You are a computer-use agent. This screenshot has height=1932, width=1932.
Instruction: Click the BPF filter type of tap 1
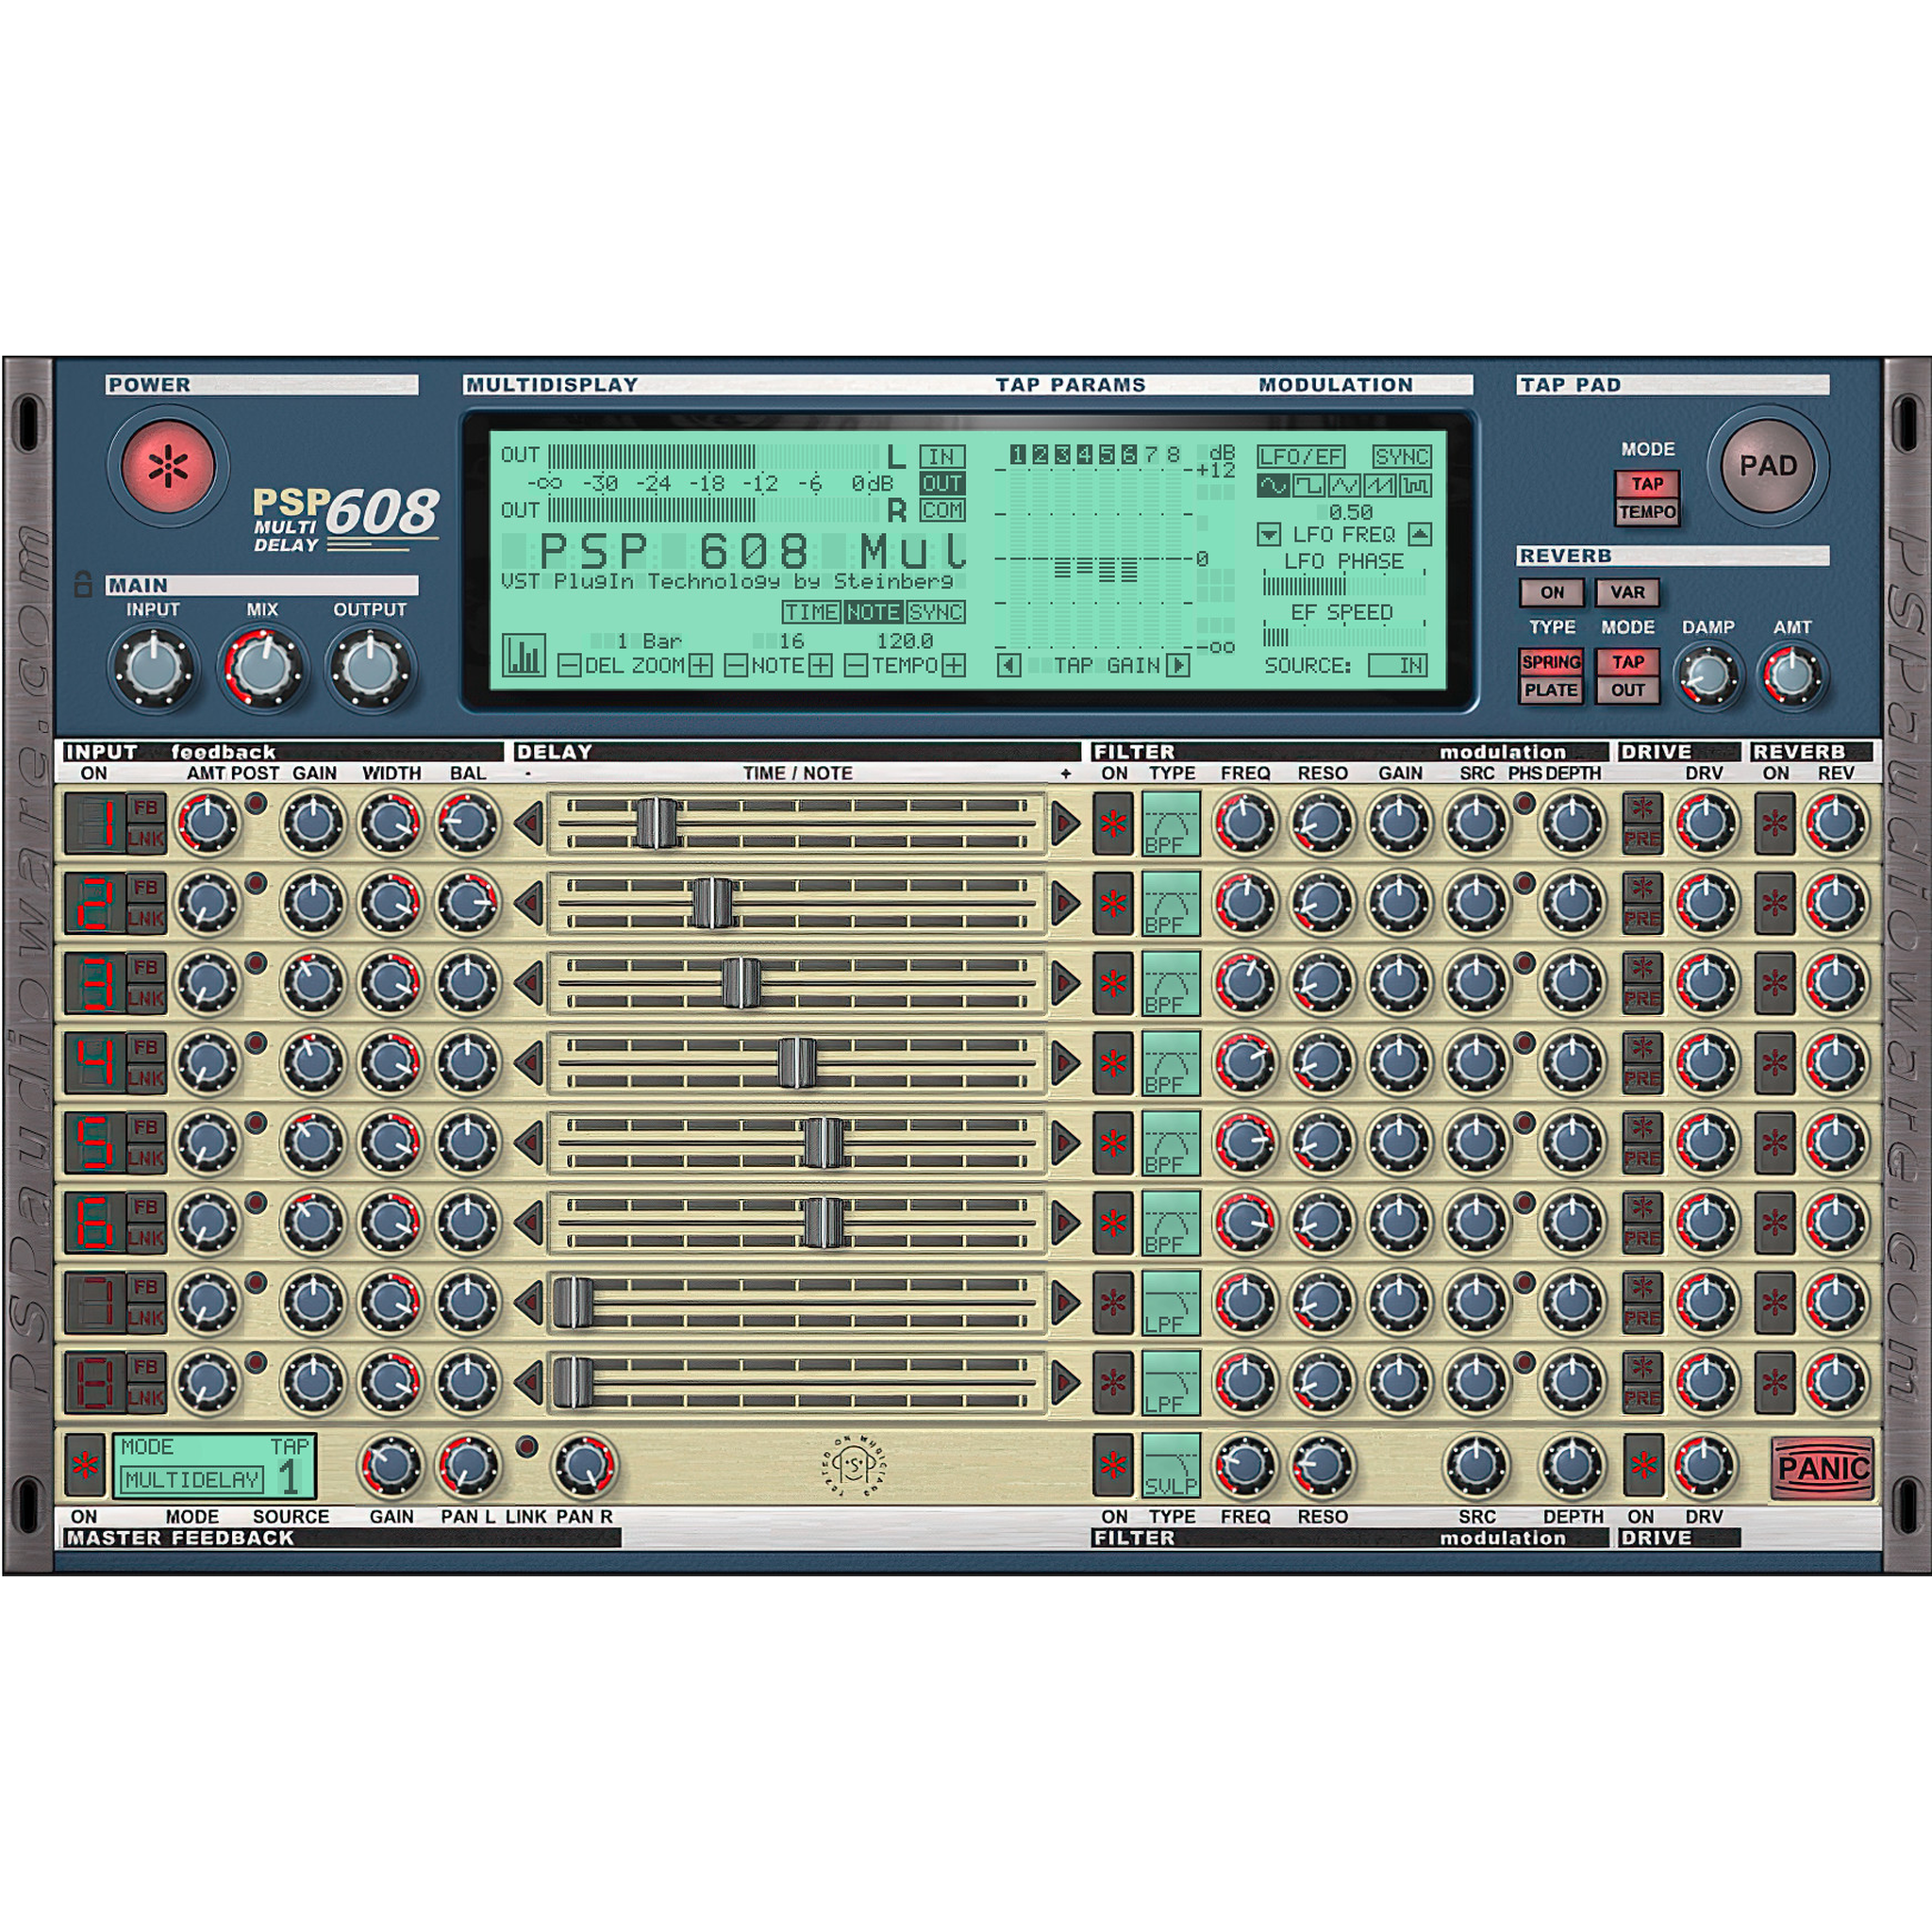1170,824
